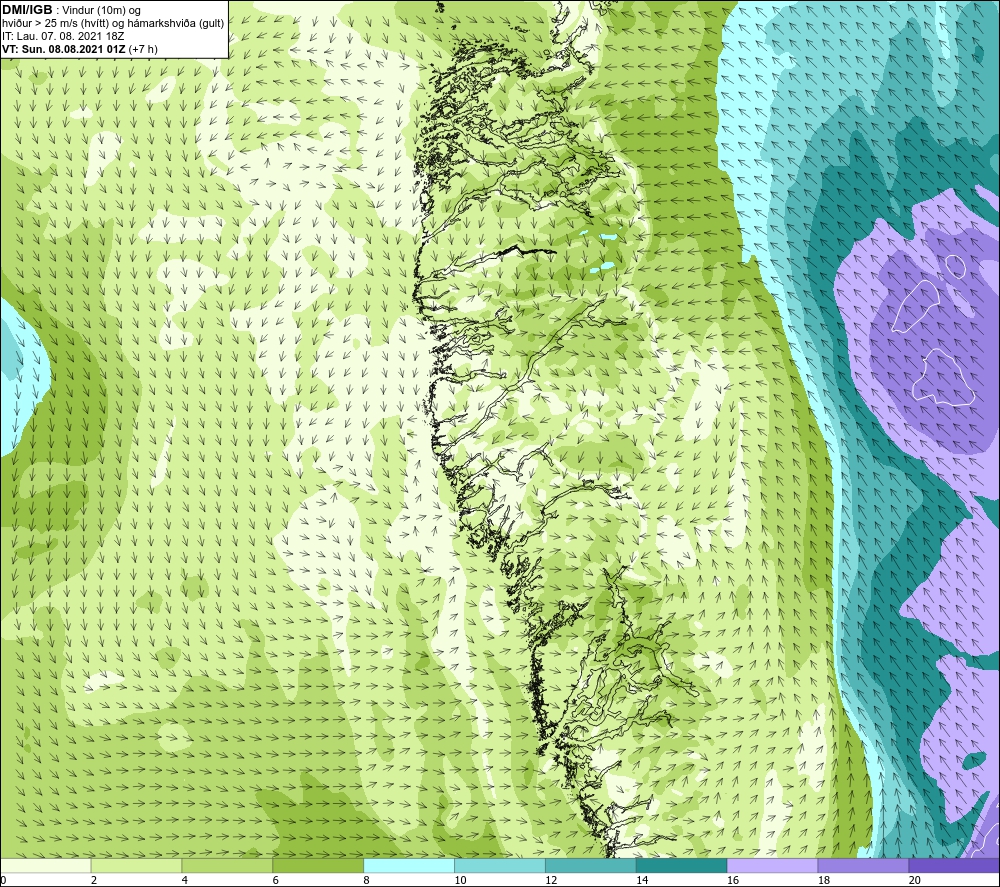Click the 6–8 m/s darker green legend swatch
The width and height of the screenshot is (1000, 887).
pos(318,865)
